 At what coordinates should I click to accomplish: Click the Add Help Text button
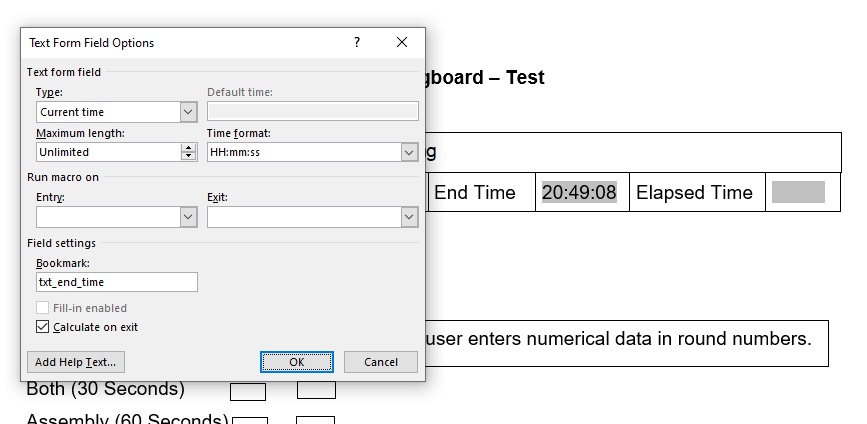coord(76,362)
